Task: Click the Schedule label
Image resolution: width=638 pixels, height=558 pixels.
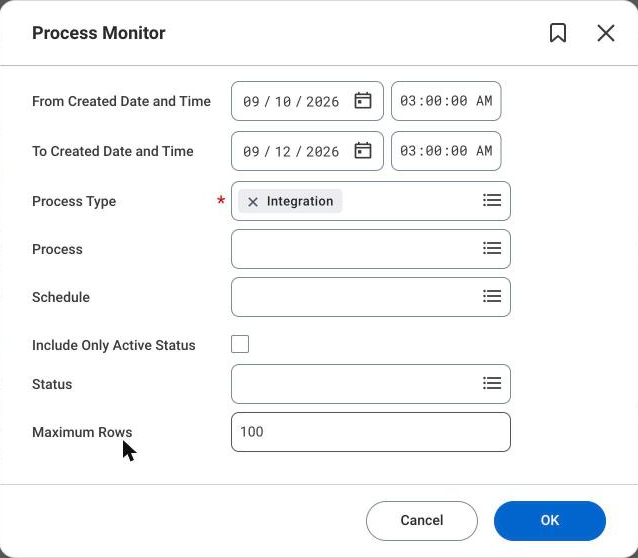Action: [x=61, y=297]
